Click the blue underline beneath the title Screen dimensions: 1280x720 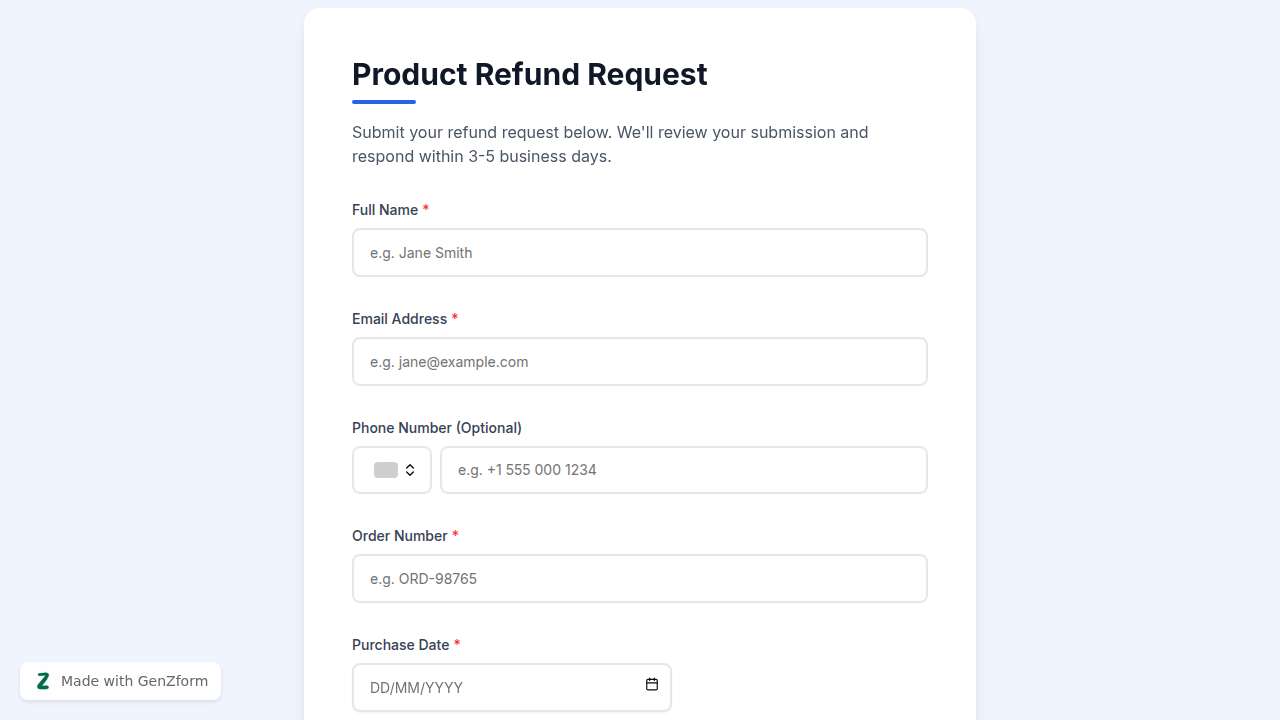pyautogui.click(x=384, y=102)
